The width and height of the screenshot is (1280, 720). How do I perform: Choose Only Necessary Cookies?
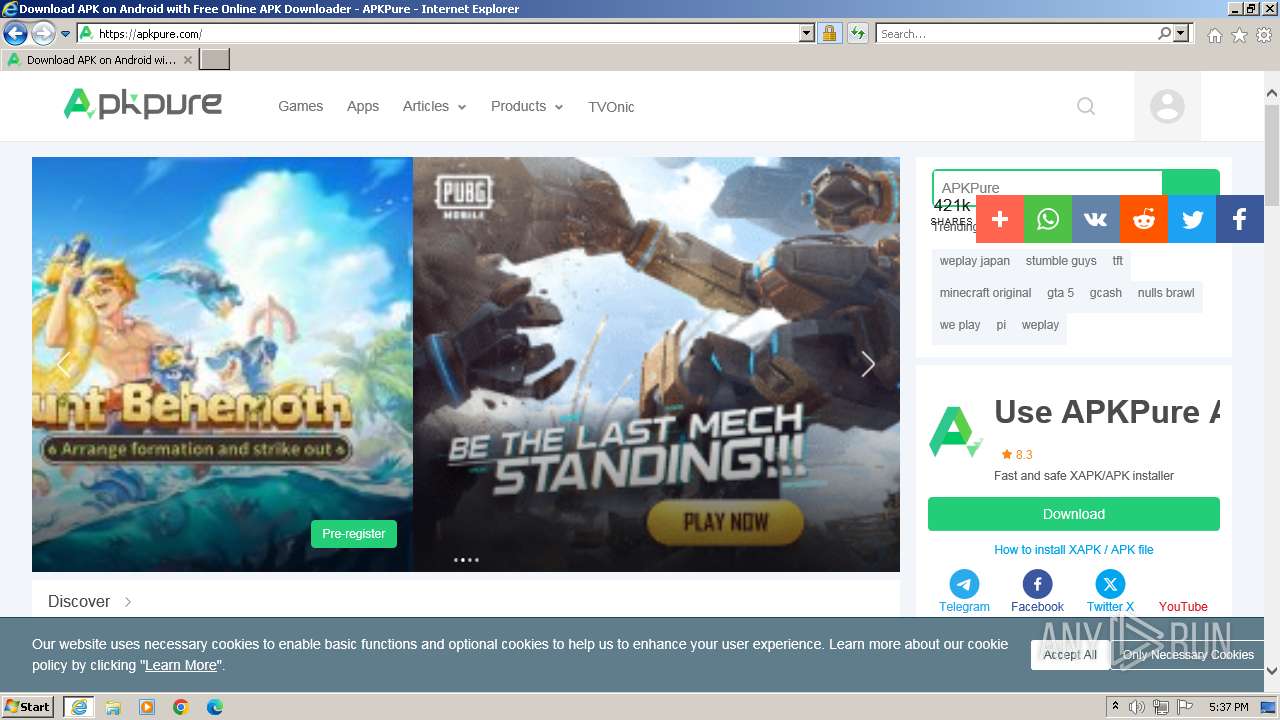1188,655
